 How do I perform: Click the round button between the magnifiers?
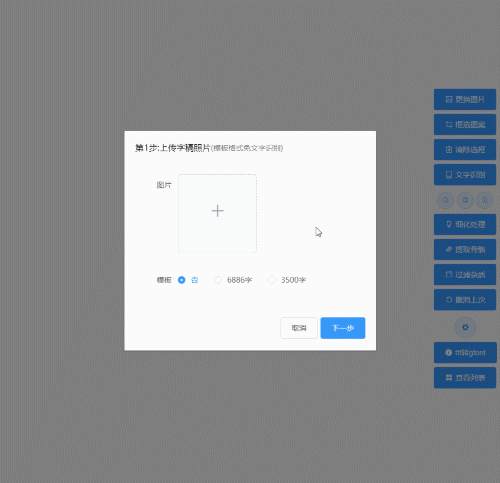465,200
